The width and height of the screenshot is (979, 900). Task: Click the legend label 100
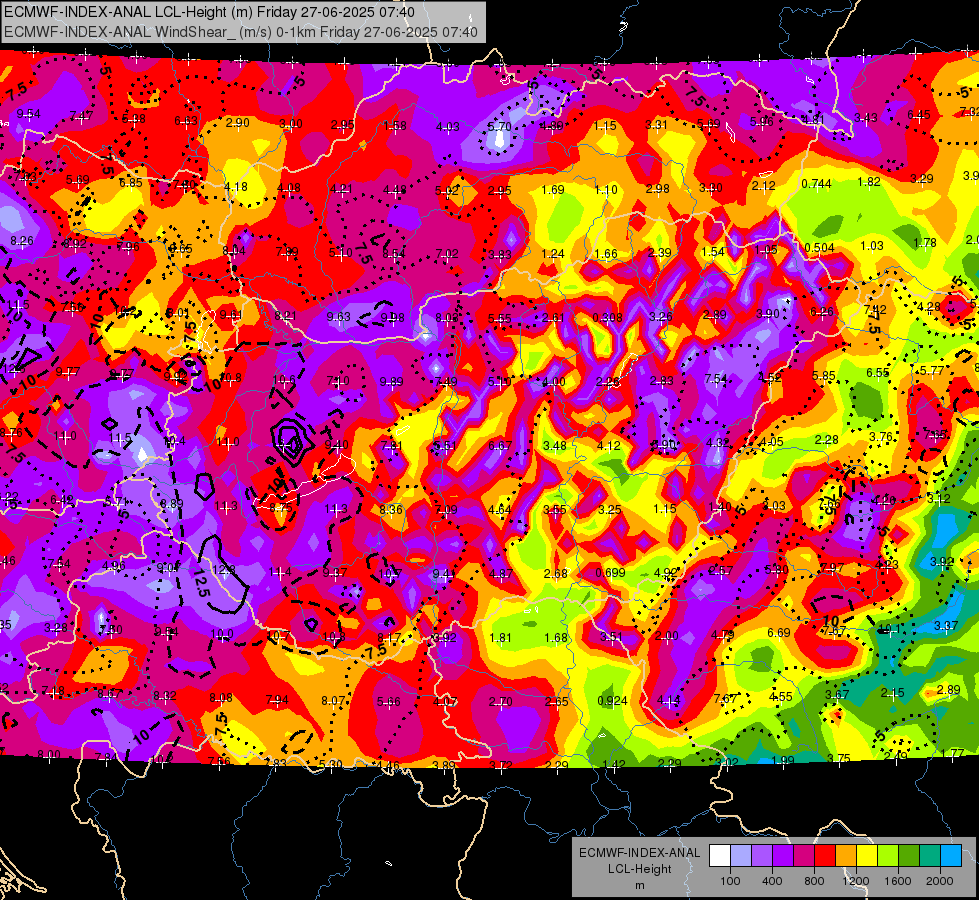point(730,881)
